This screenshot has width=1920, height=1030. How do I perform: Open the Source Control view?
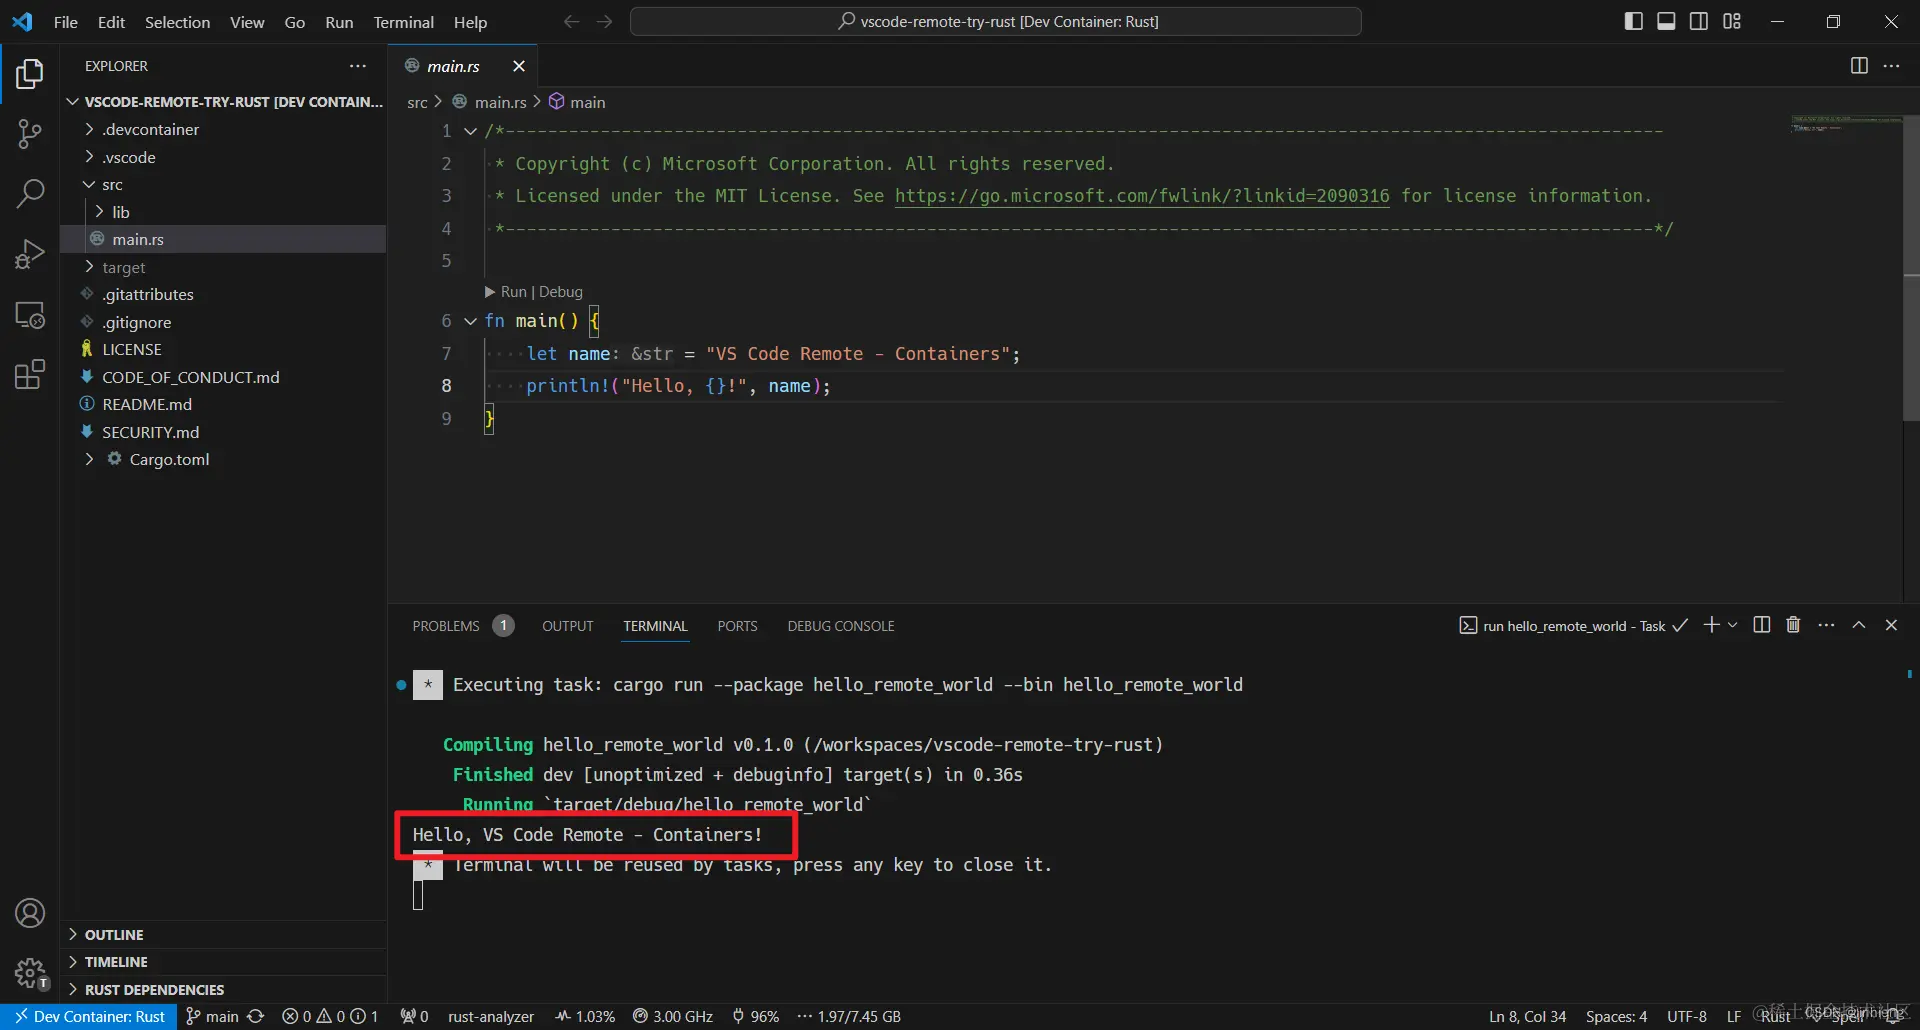(30, 134)
